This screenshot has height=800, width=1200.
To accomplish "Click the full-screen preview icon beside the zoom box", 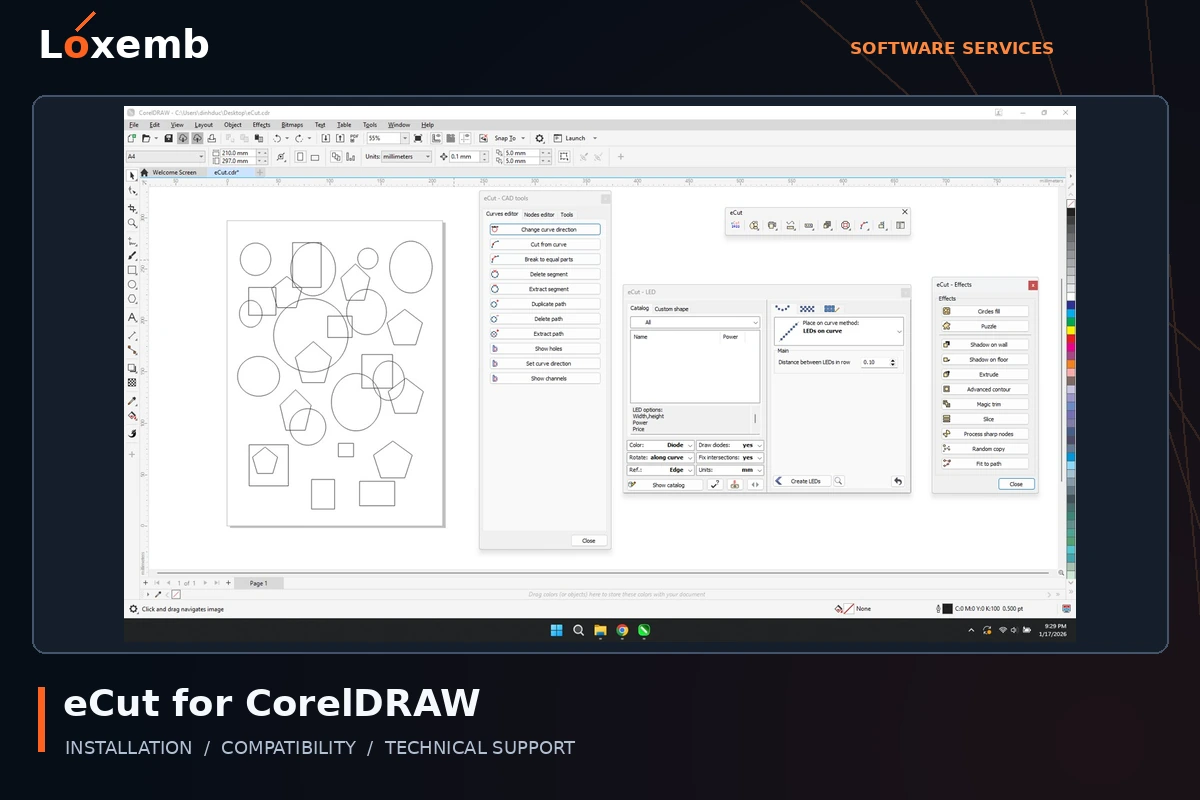I will (418, 138).
